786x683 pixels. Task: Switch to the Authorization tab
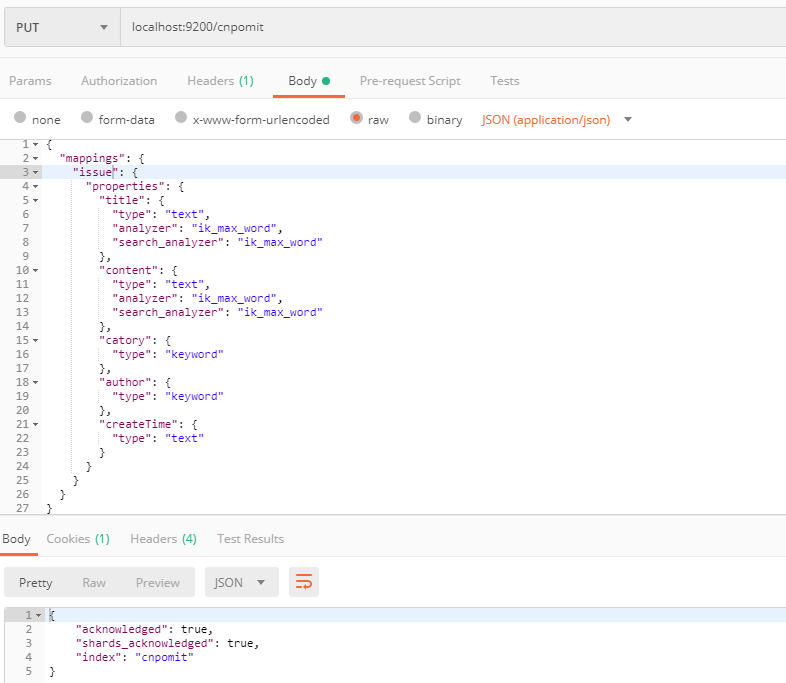pos(119,81)
